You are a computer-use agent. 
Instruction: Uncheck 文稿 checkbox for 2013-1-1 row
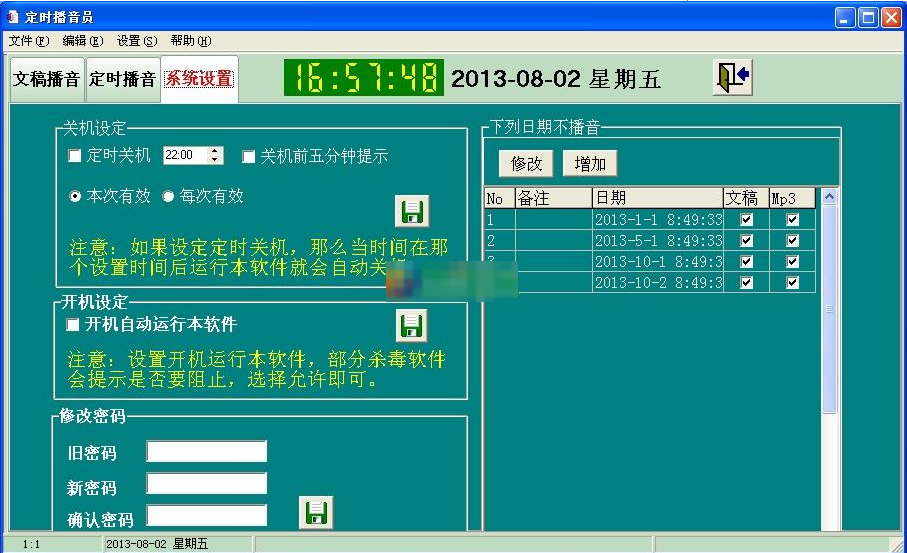pyautogui.click(x=746, y=220)
